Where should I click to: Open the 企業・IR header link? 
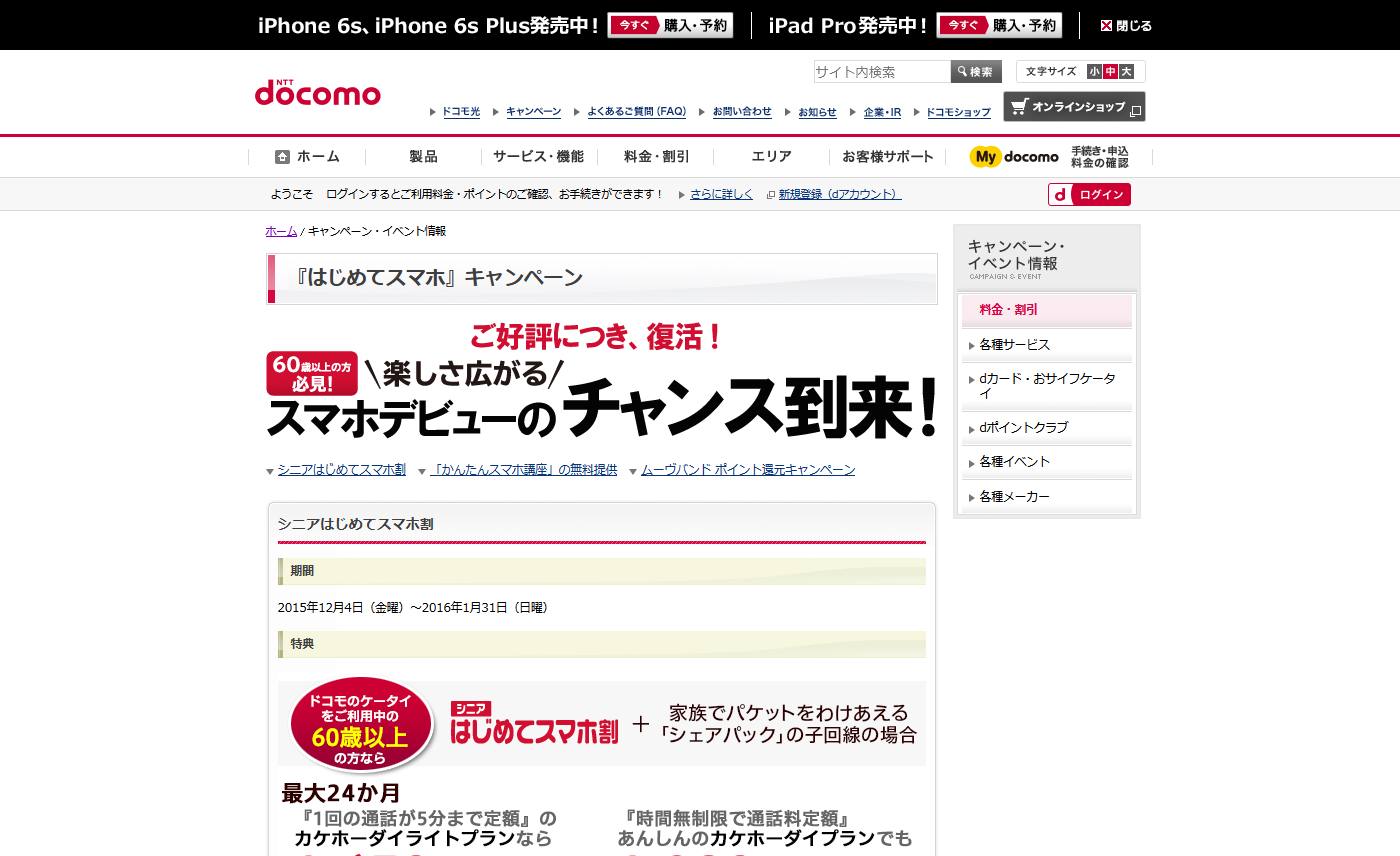pos(882,112)
